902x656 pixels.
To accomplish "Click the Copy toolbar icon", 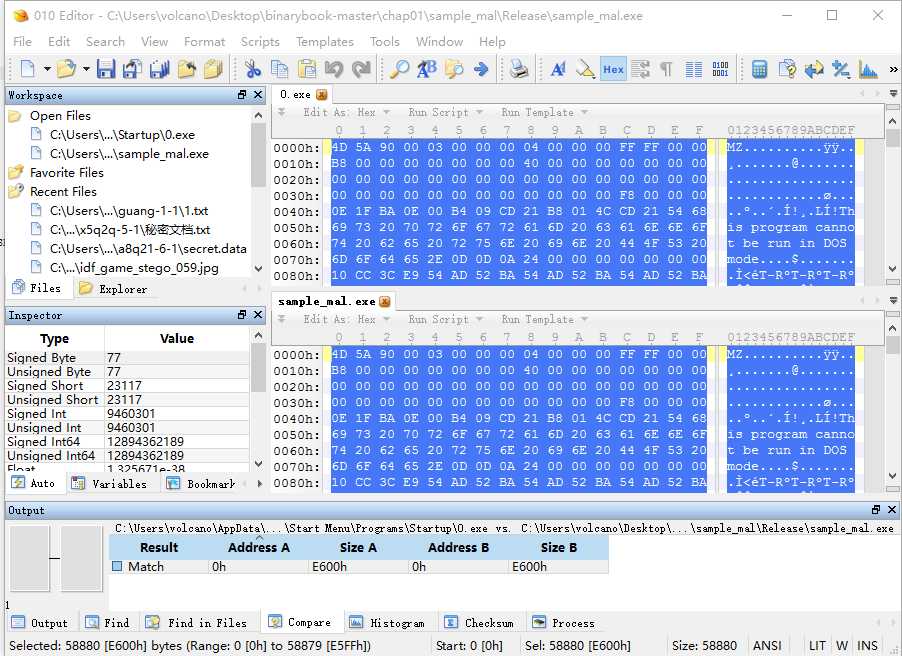I will tap(280, 70).
